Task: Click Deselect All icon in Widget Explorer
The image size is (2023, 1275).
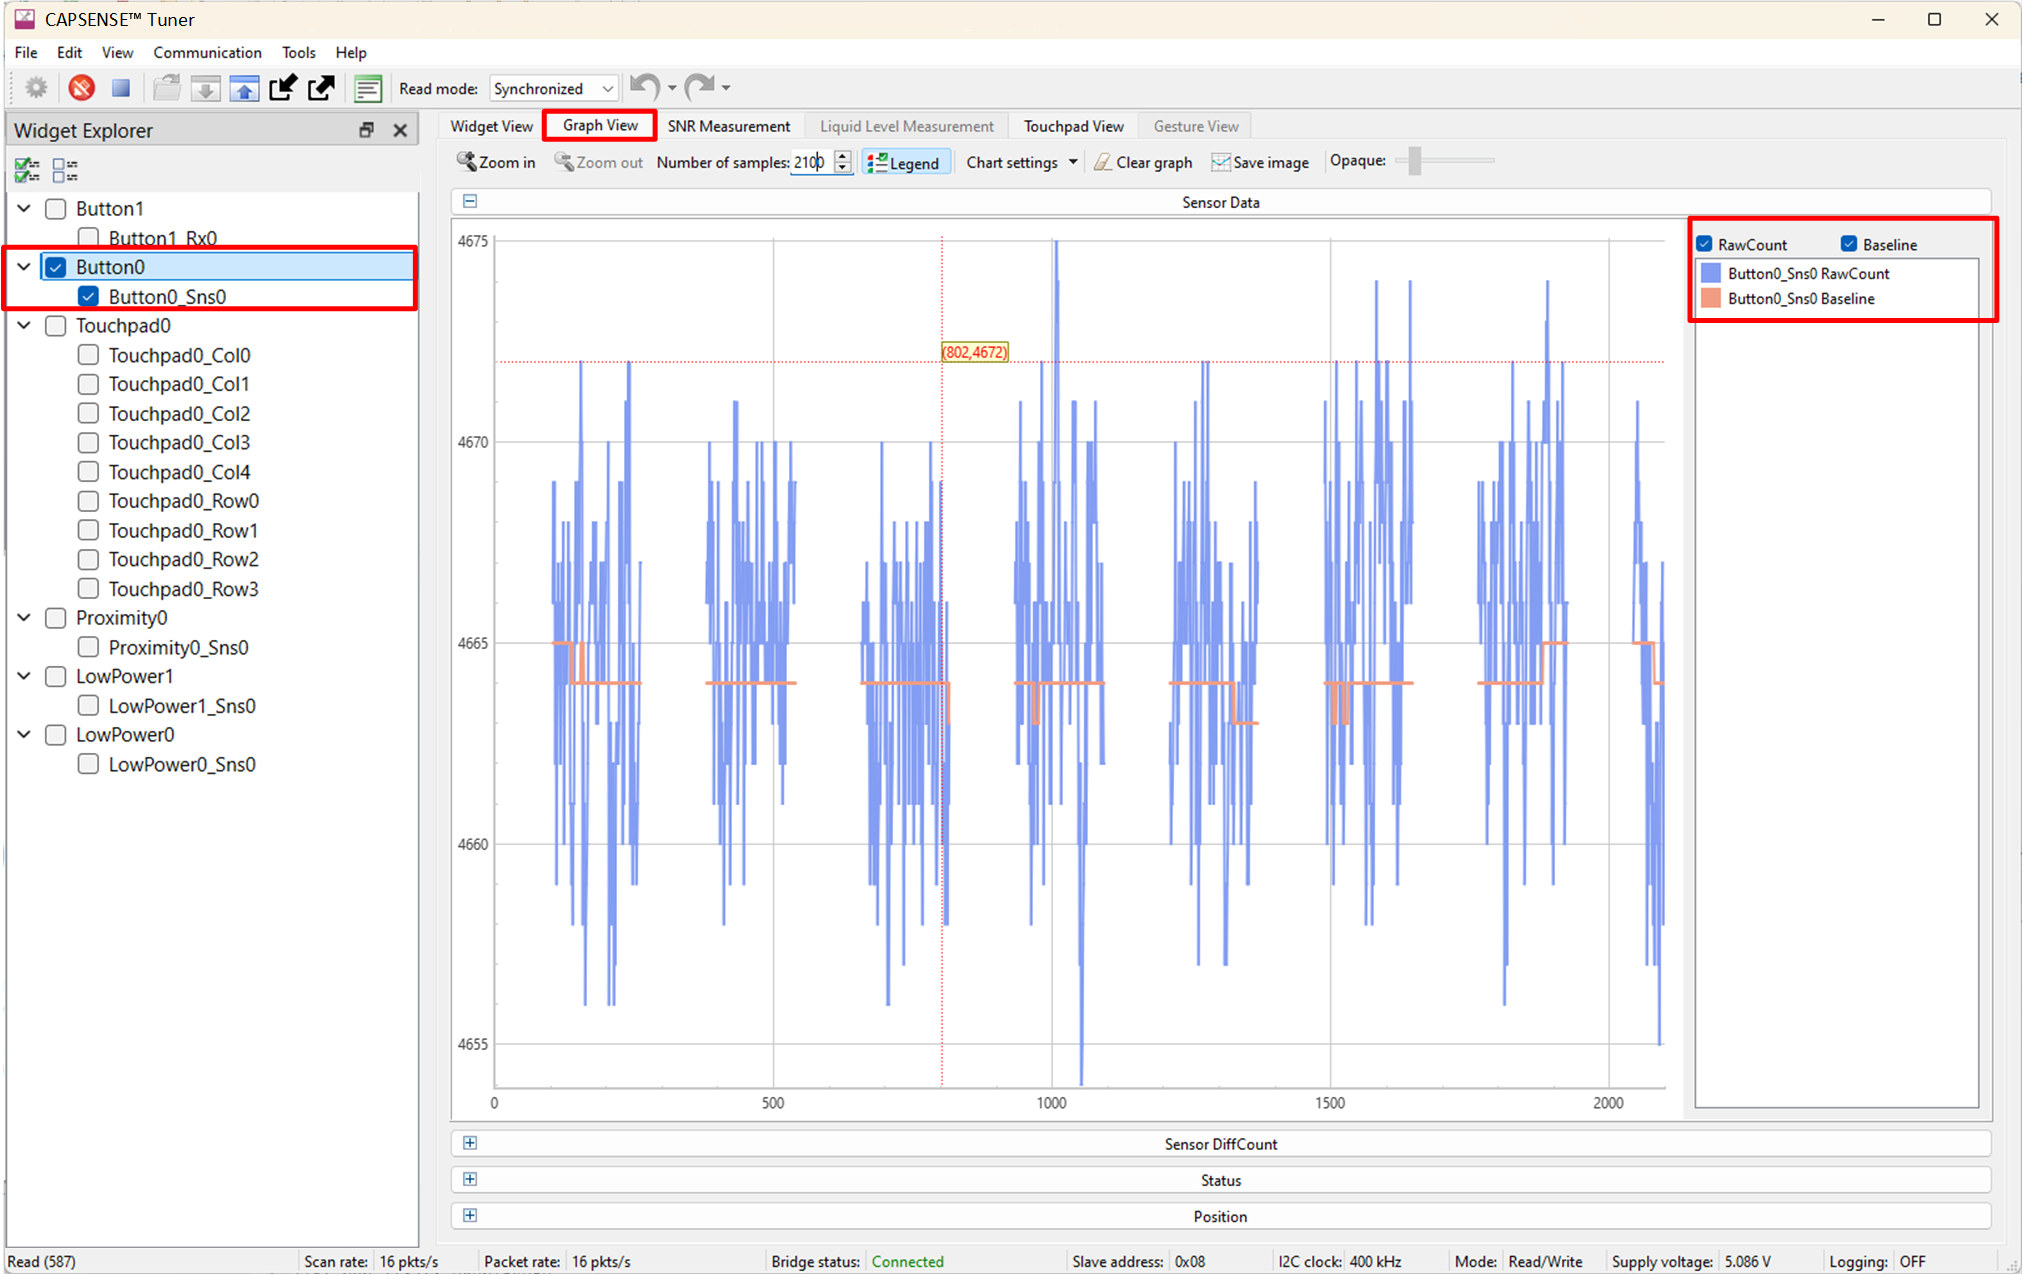Action: click(65, 170)
